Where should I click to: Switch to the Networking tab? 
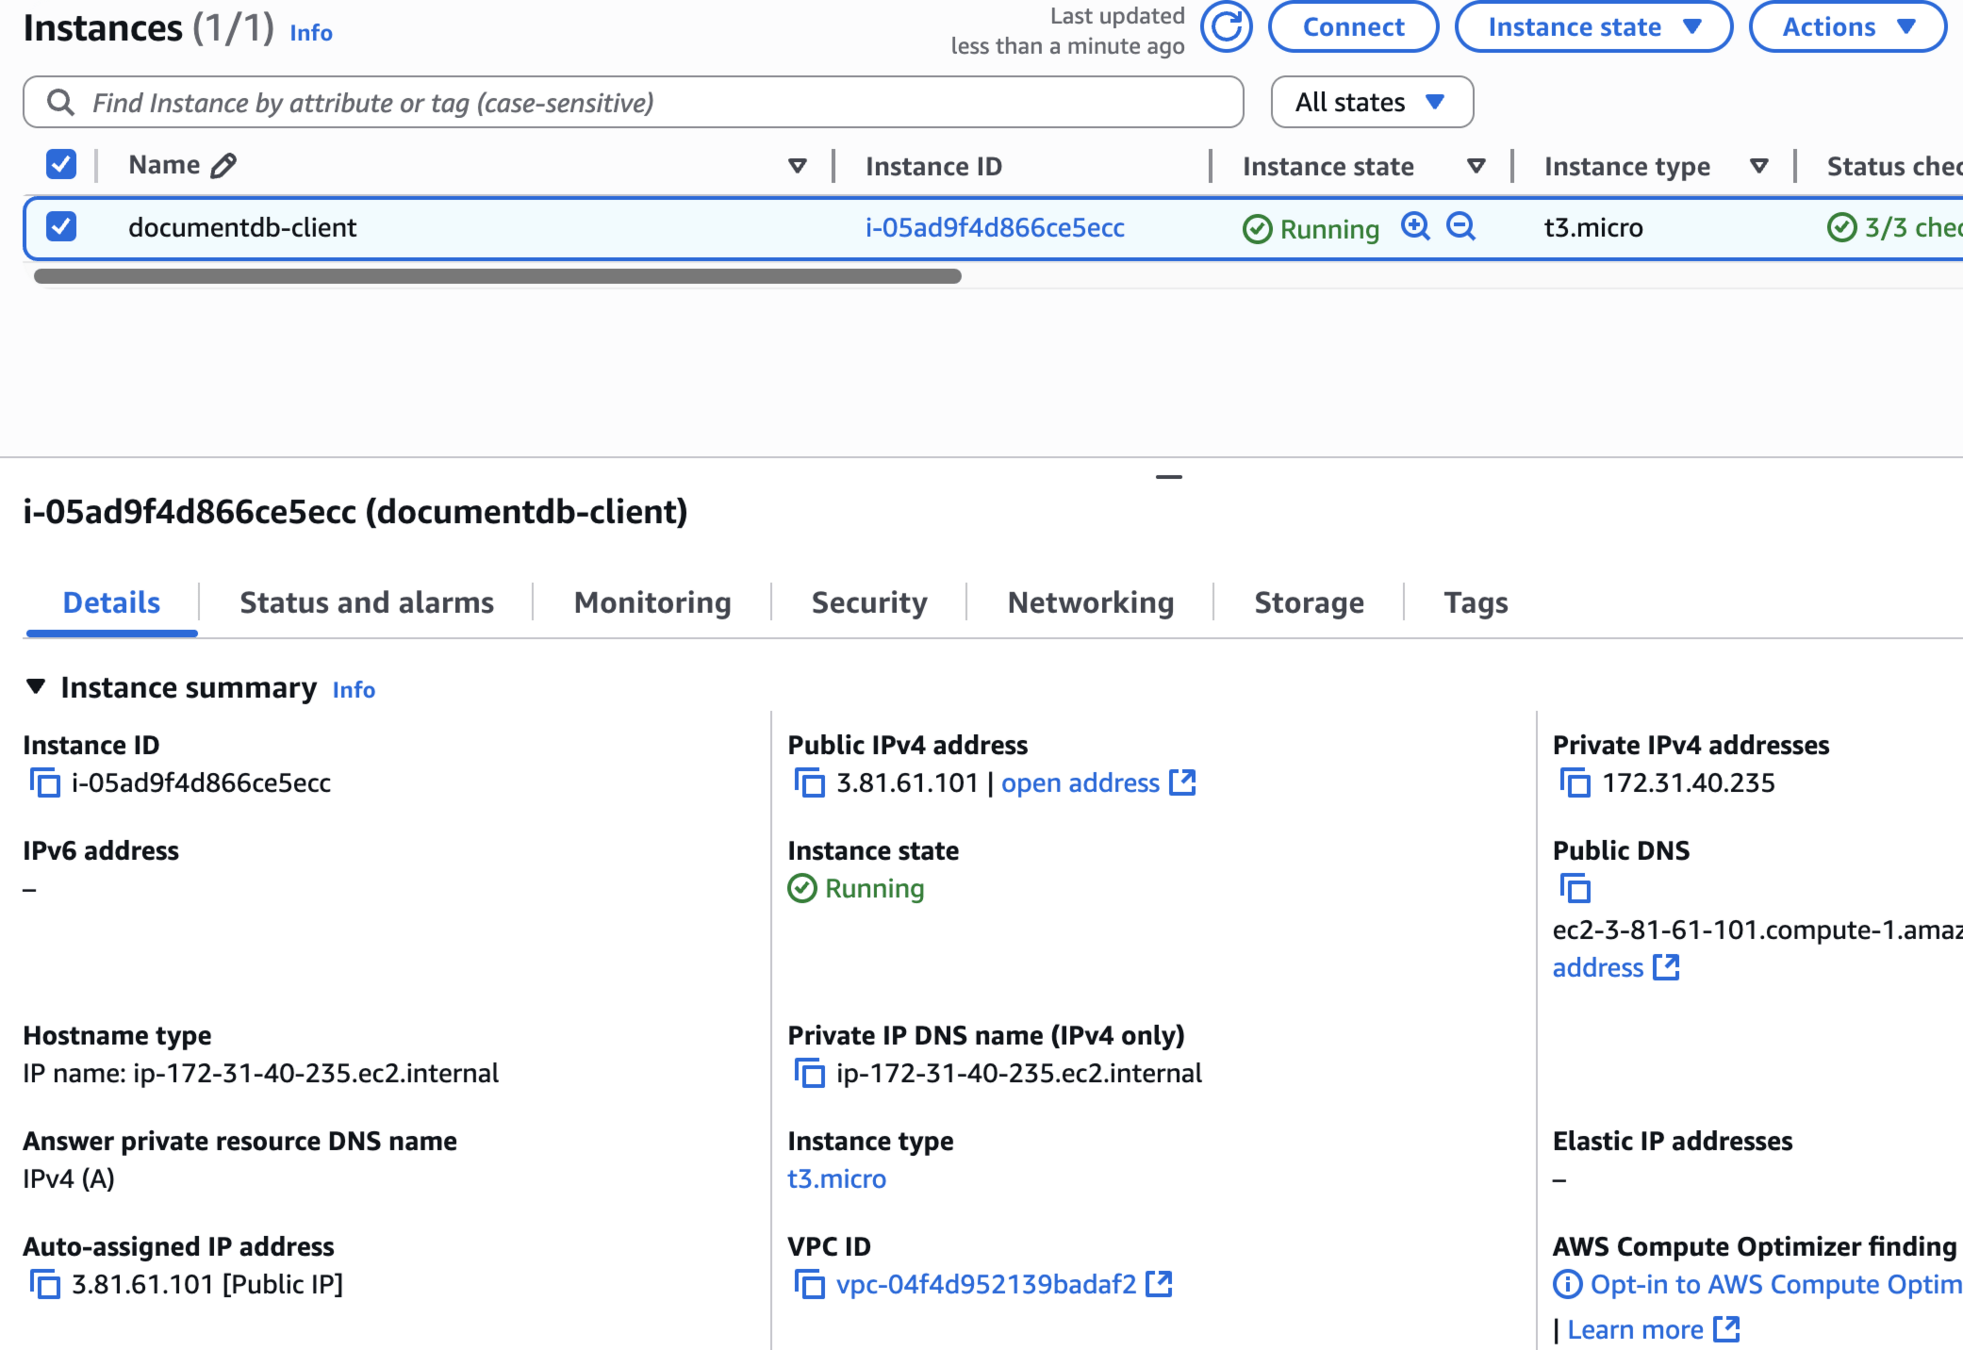tap(1090, 602)
